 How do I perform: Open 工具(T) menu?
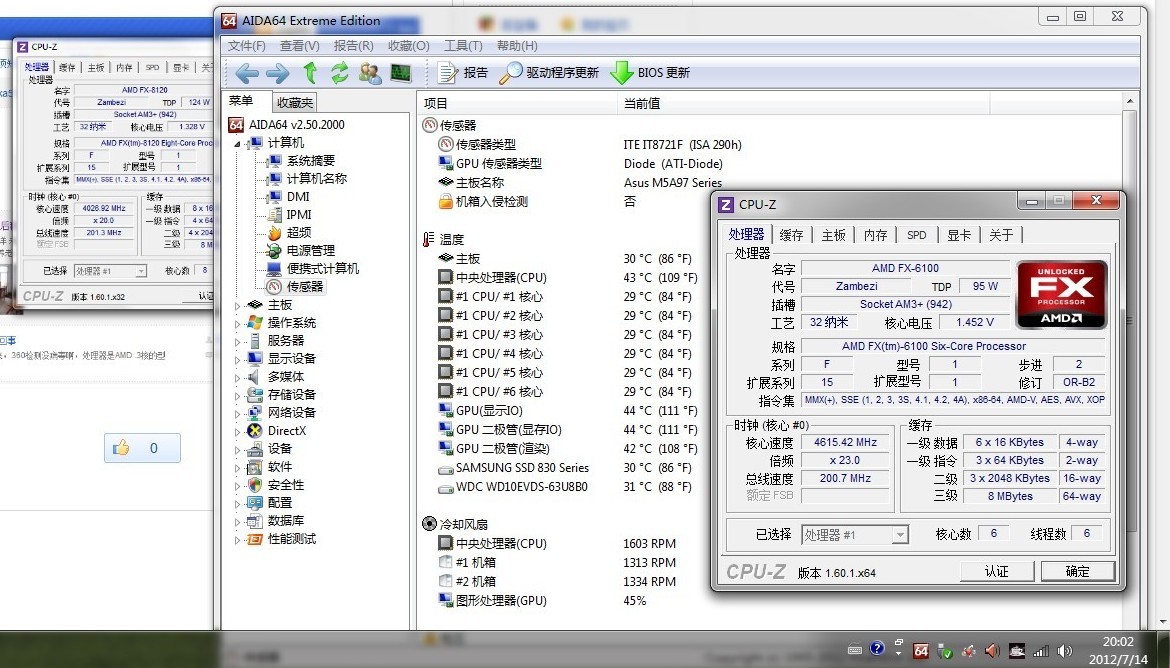tap(463, 46)
